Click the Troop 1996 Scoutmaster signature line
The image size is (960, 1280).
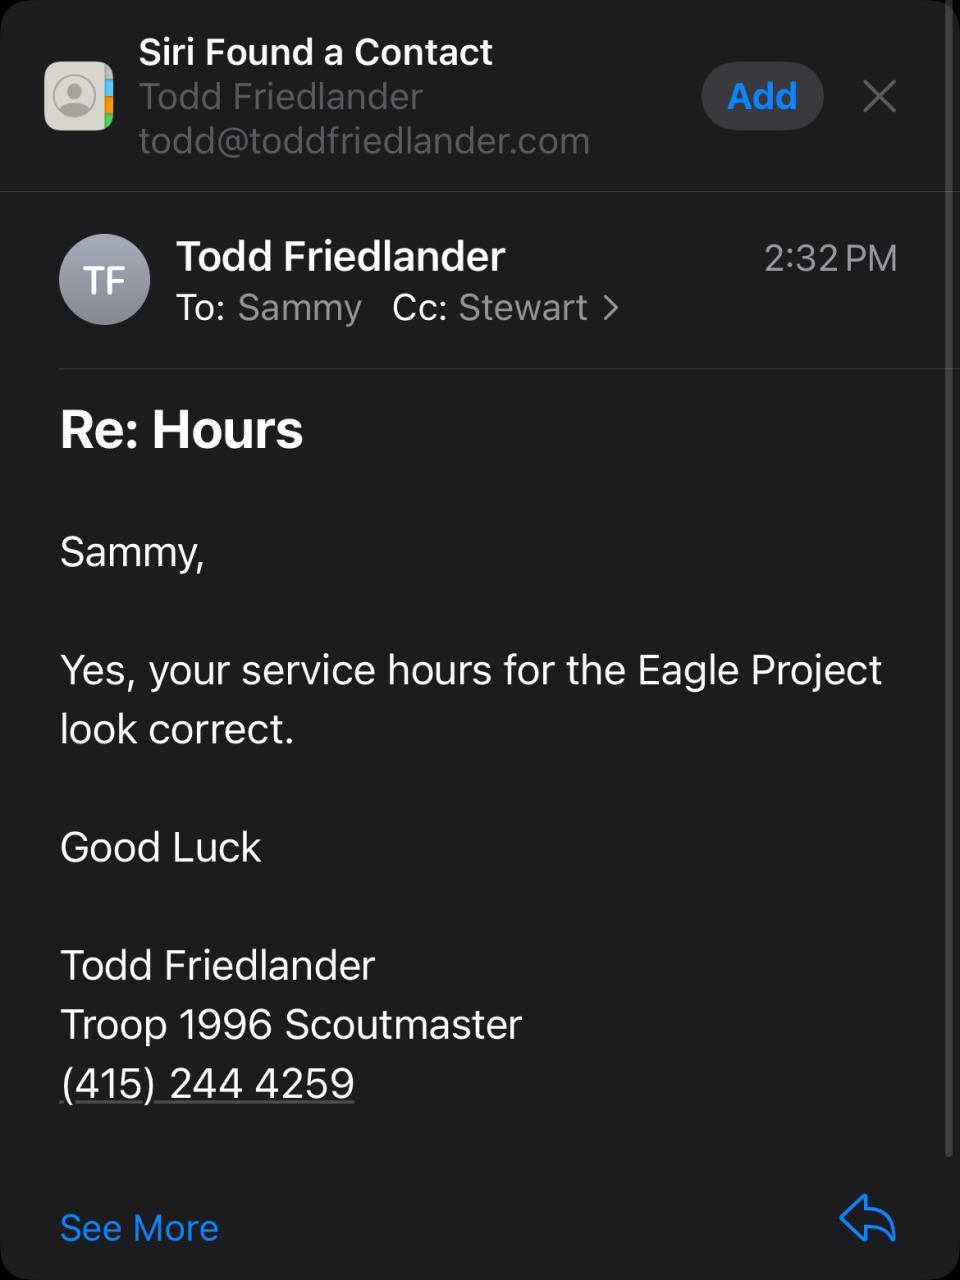click(x=291, y=1024)
